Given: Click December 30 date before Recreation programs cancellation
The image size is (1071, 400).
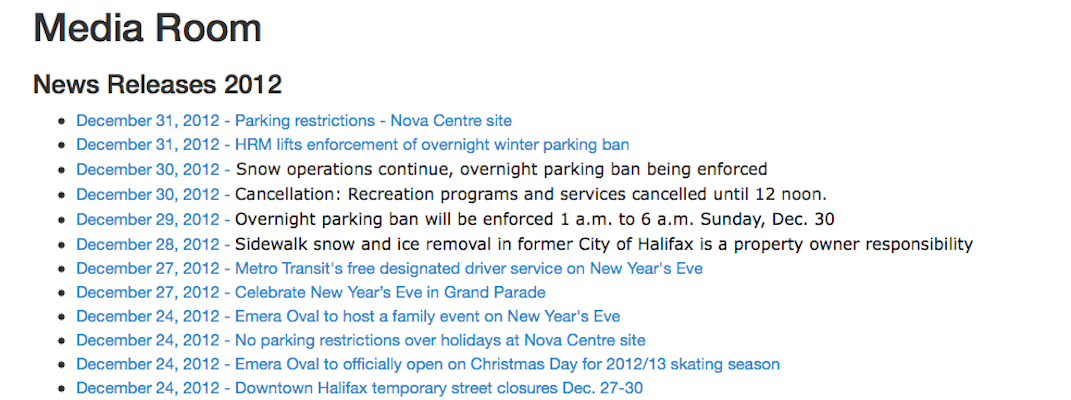Looking at the screenshot, I should click(147, 194).
